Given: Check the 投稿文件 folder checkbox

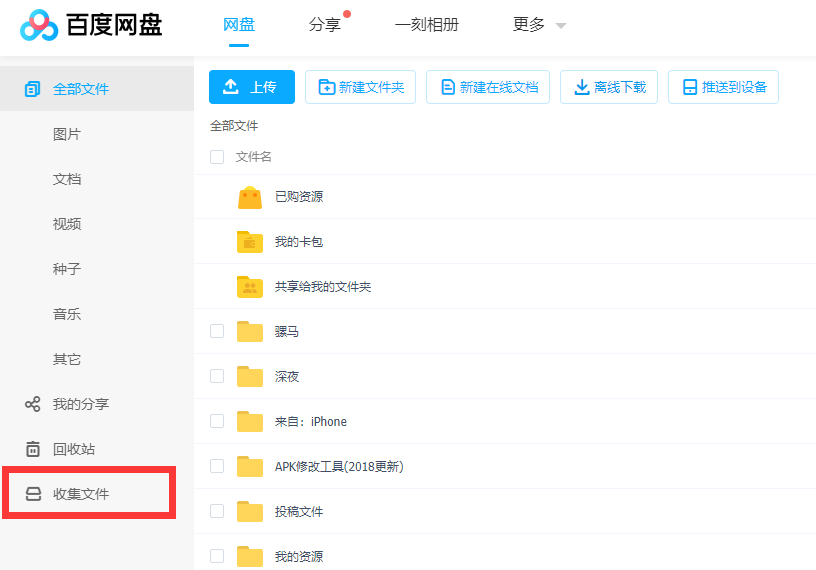Looking at the screenshot, I should [217, 511].
